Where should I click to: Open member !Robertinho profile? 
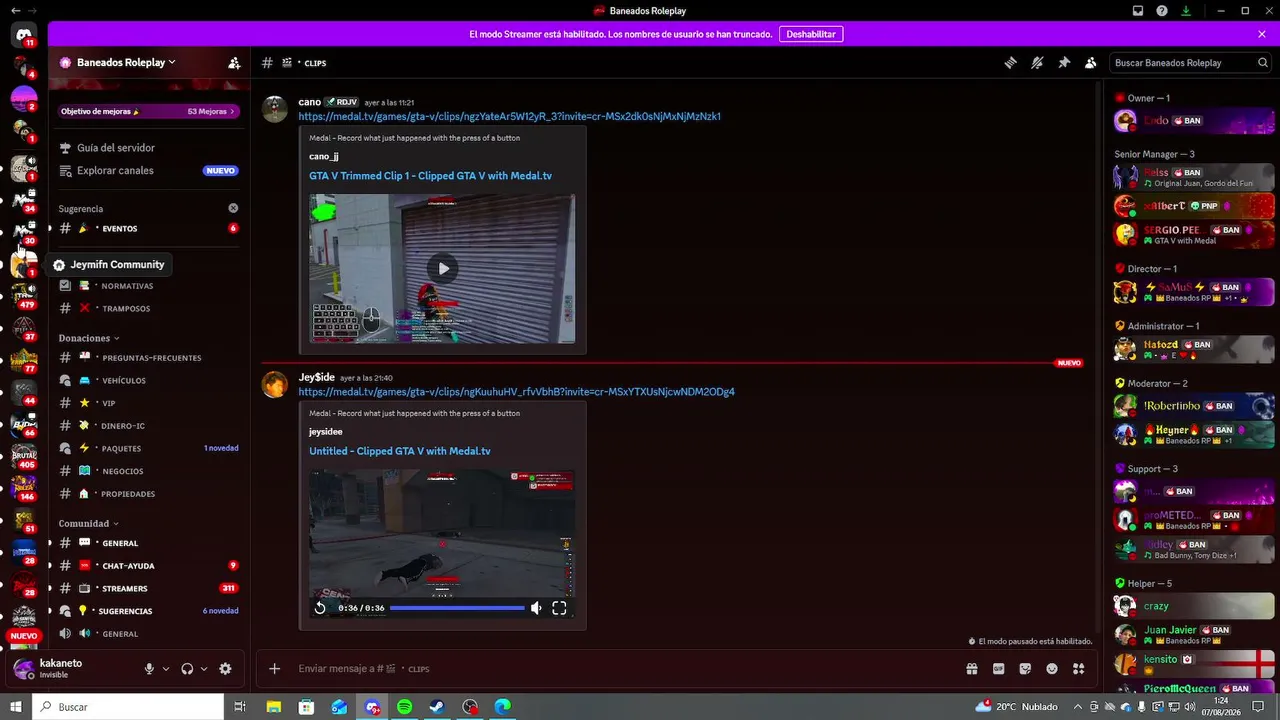tap(1194, 407)
